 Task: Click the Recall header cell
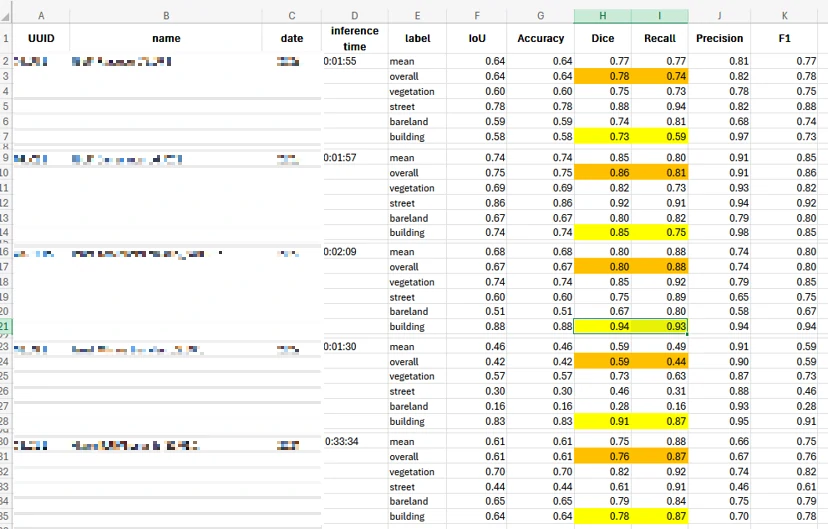coord(660,38)
